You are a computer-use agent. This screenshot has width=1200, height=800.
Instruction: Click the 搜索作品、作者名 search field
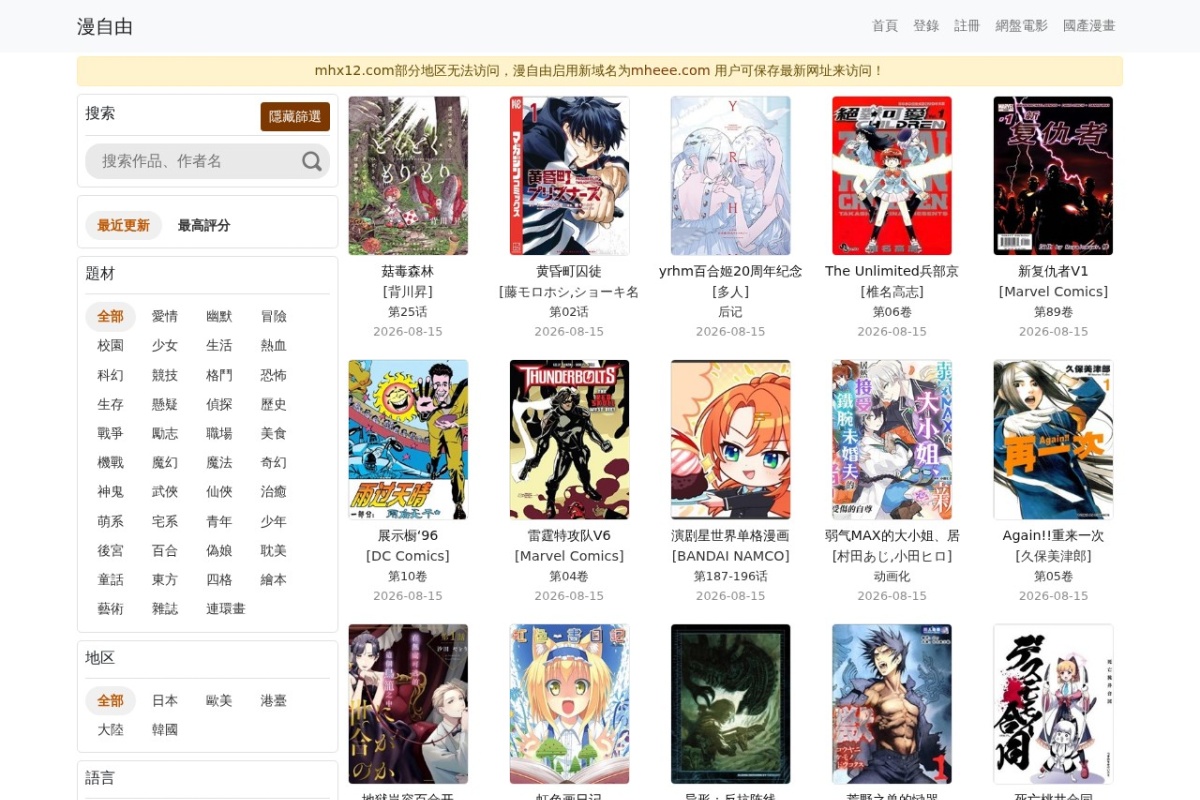click(207, 161)
